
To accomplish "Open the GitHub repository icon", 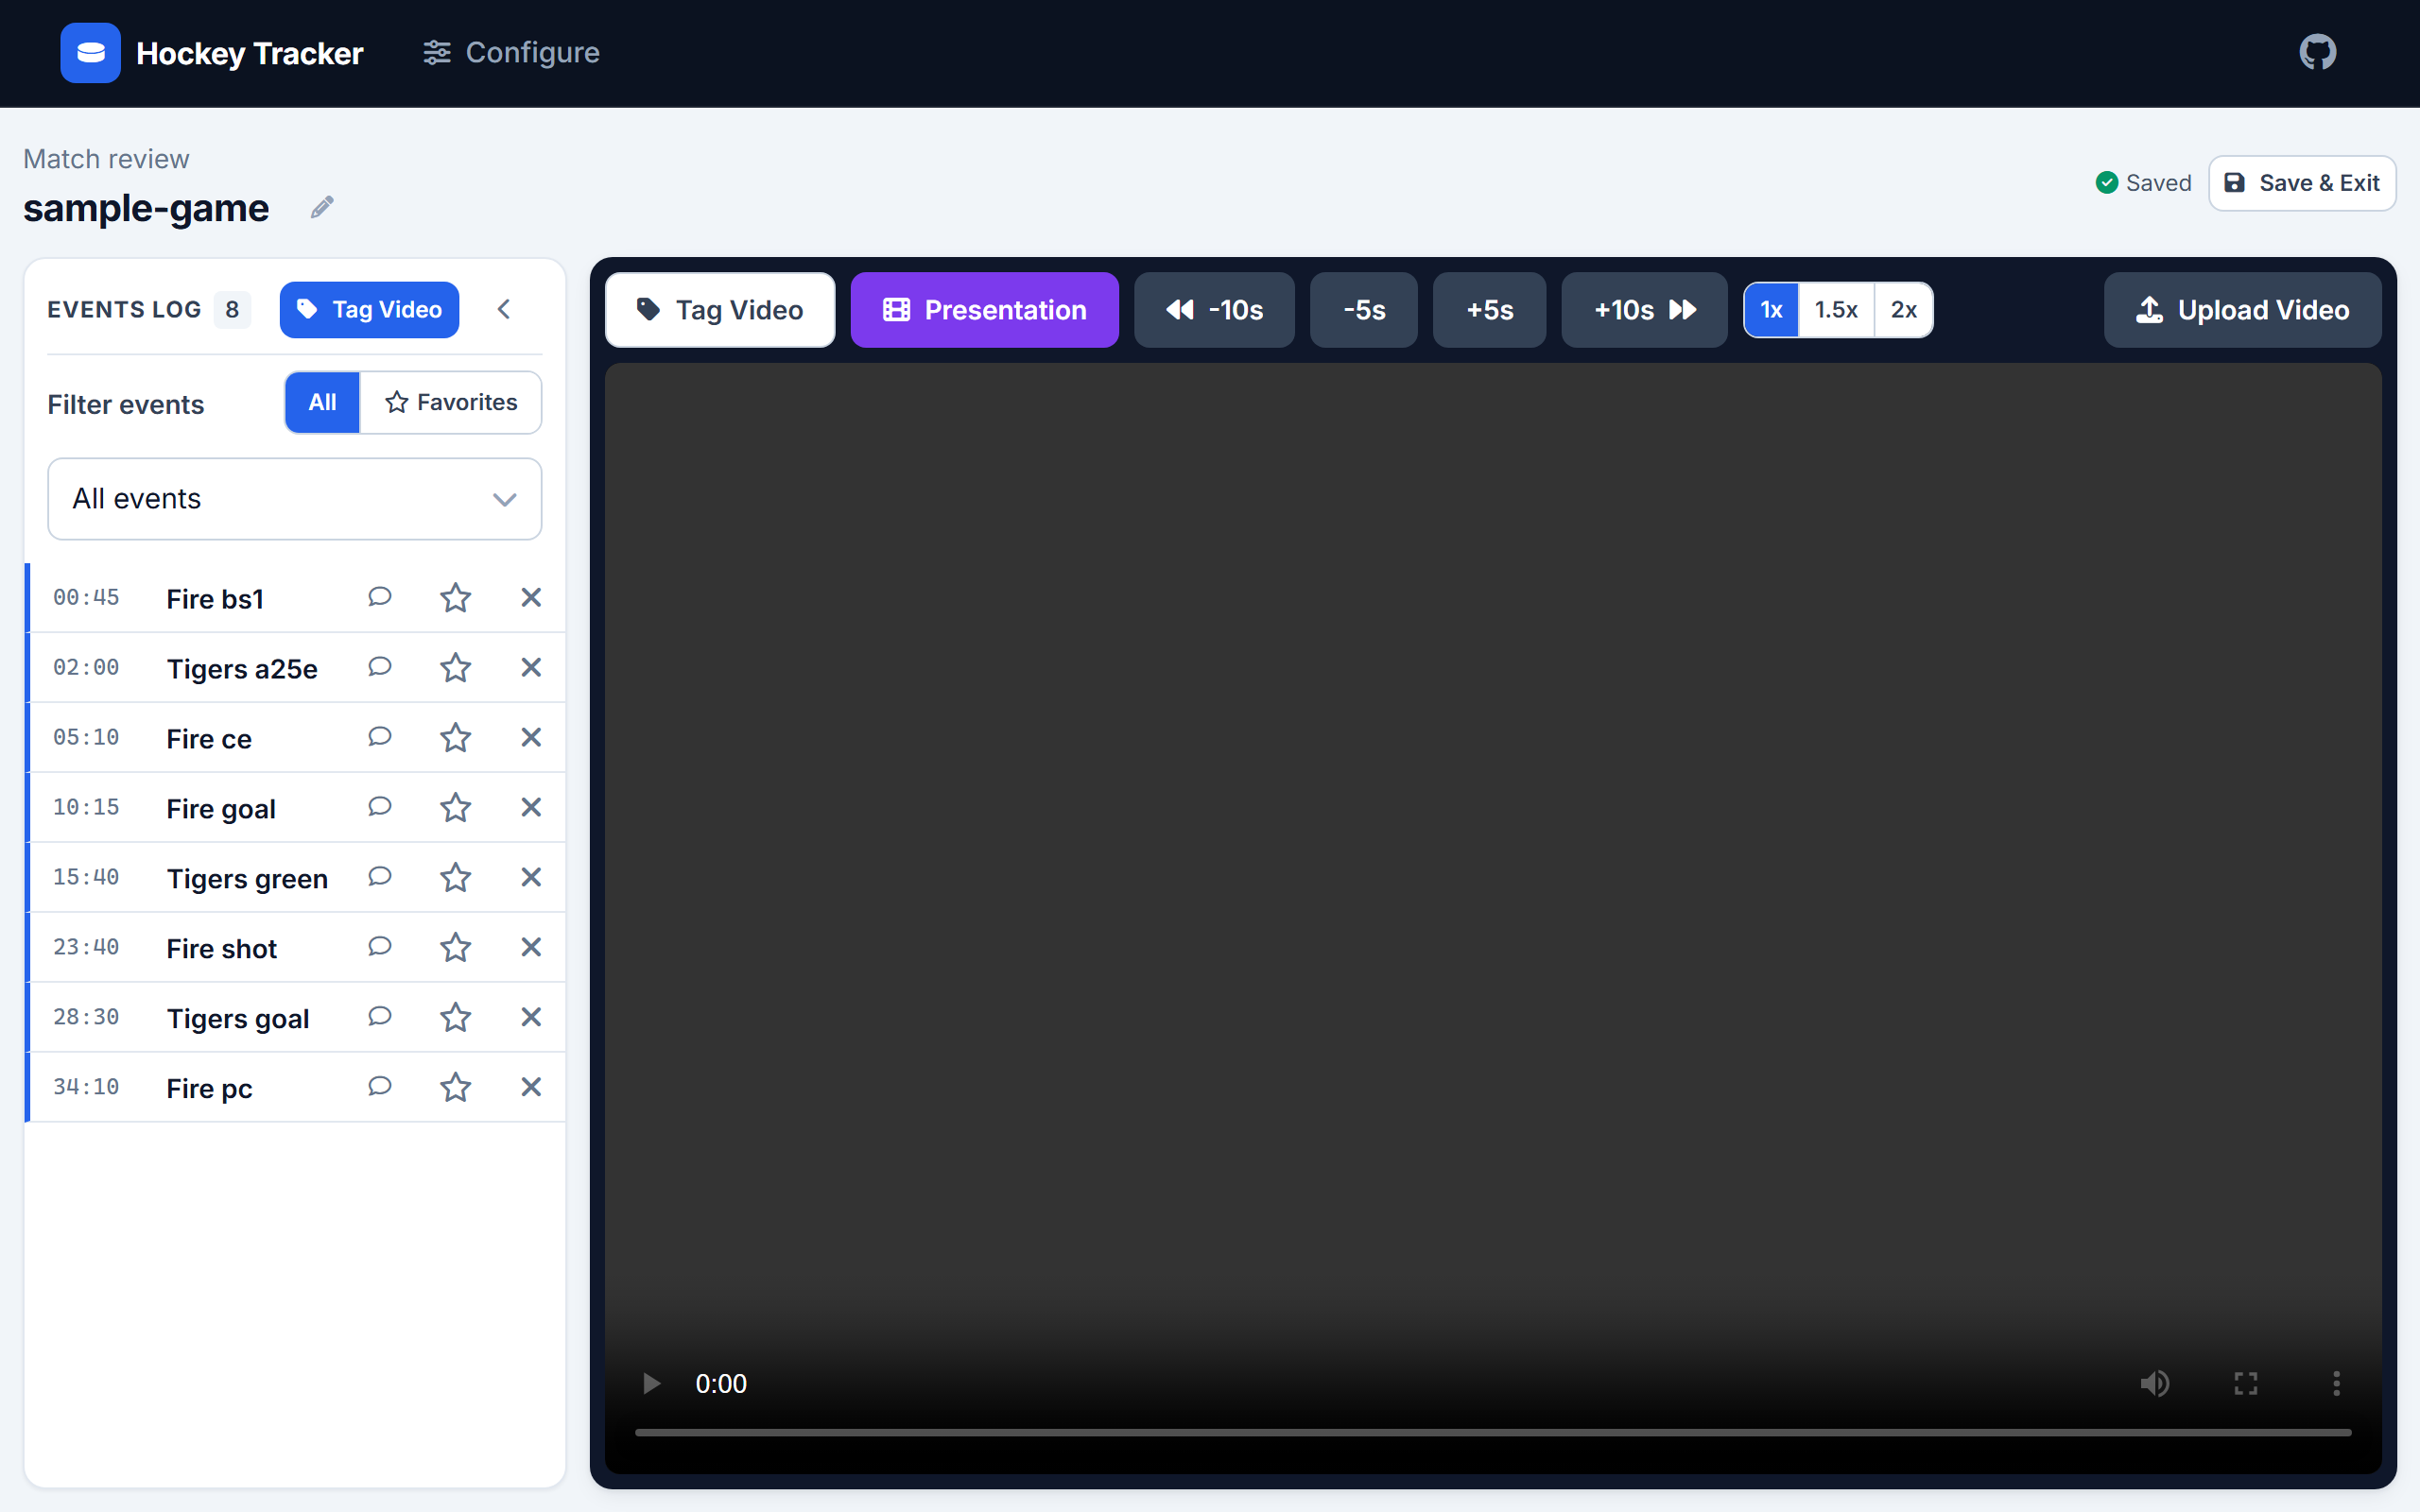I will pyautogui.click(x=2317, y=52).
